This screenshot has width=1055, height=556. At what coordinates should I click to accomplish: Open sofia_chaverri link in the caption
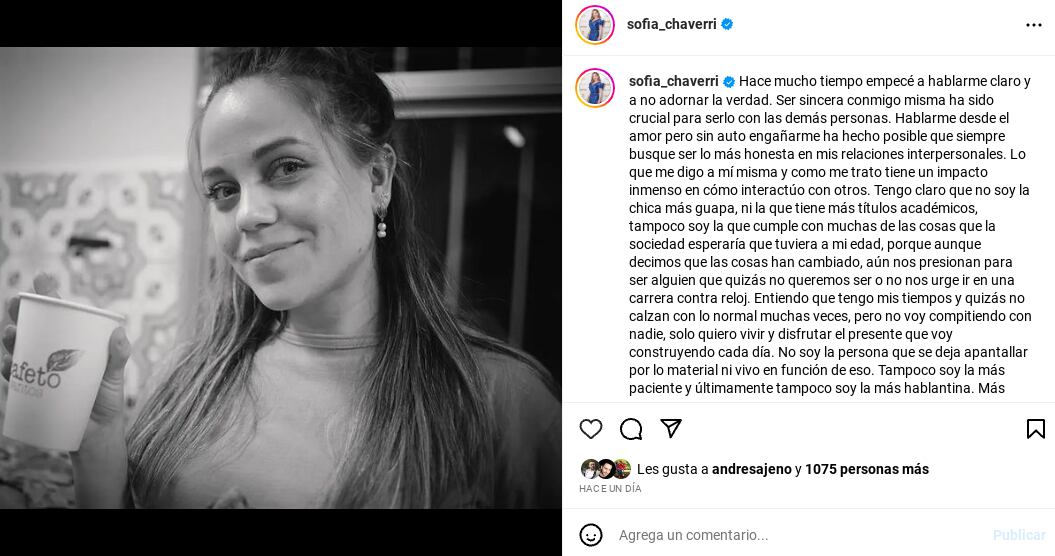(x=674, y=81)
